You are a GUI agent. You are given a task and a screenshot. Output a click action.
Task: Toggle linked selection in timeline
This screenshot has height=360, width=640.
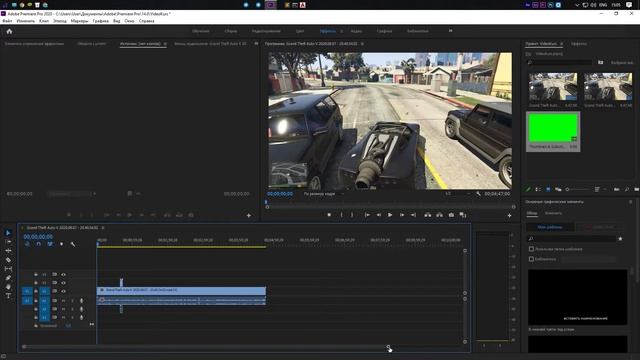[x=50, y=244]
